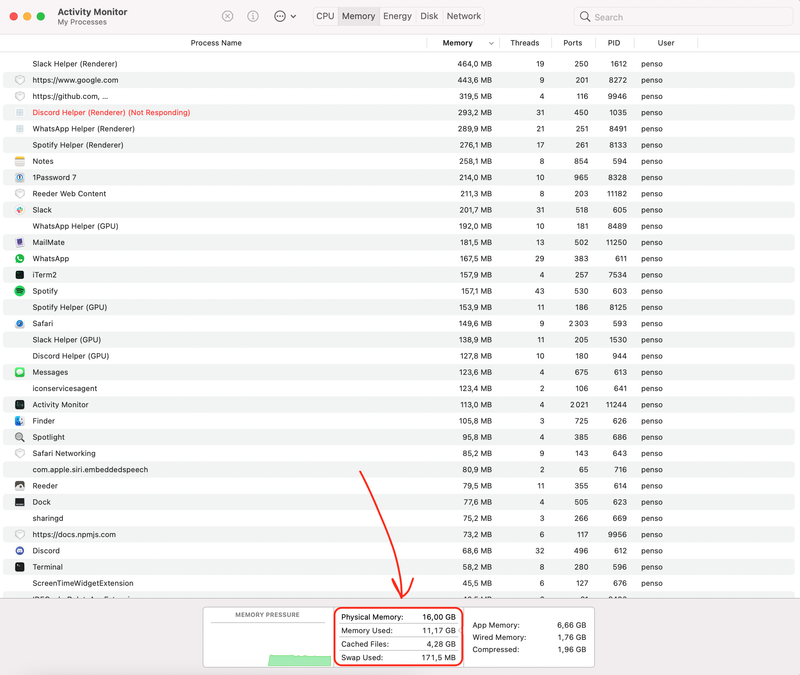
Task: Select the com.apple.siri.embeddedspeech process name
Action: [x=90, y=469]
